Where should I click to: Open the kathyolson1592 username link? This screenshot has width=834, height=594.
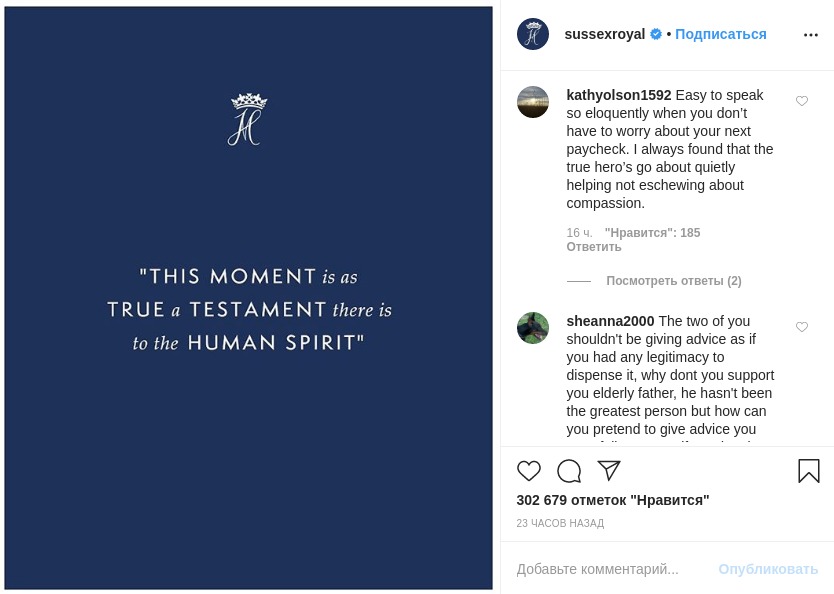pos(618,95)
